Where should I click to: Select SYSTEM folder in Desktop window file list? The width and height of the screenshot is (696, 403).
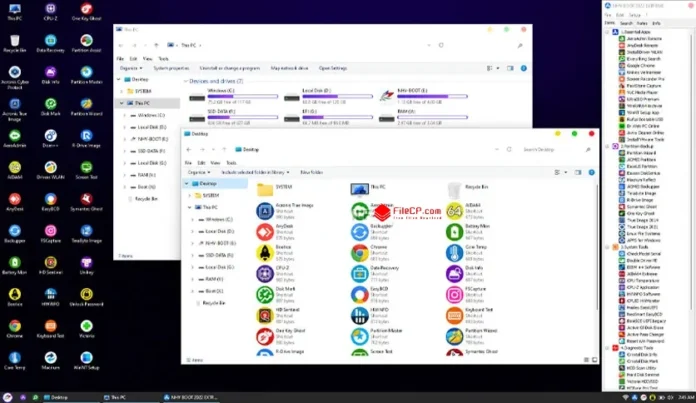(x=275, y=190)
